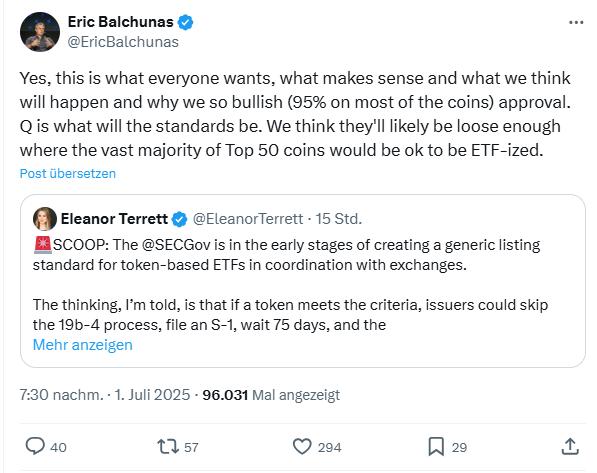This screenshot has width=597, height=473.
Task: Open the three-dot more options menu
Action: pos(576,22)
